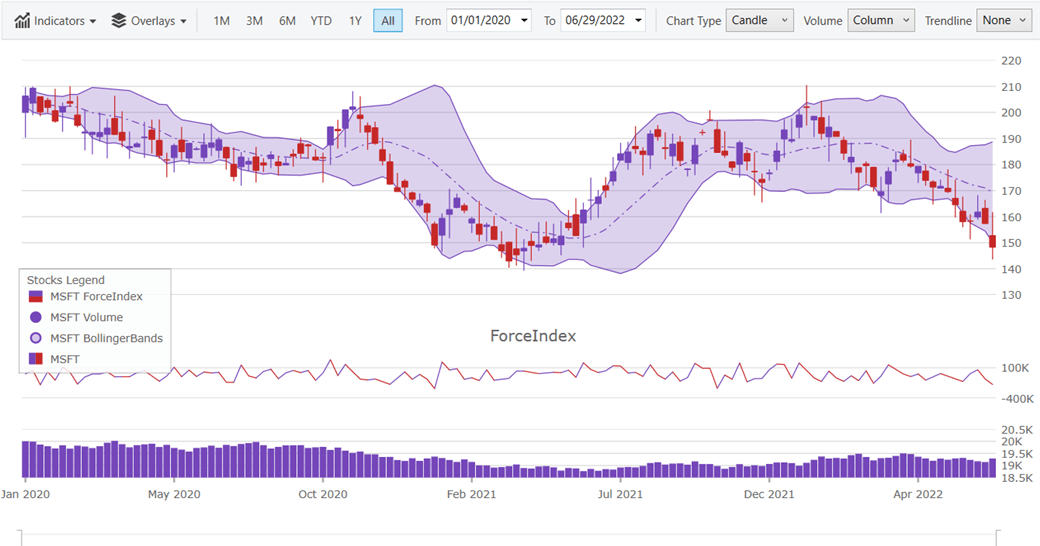Viewport: 1040px width, 546px height.
Task: Switch range to YTD
Action: click(321, 21)
